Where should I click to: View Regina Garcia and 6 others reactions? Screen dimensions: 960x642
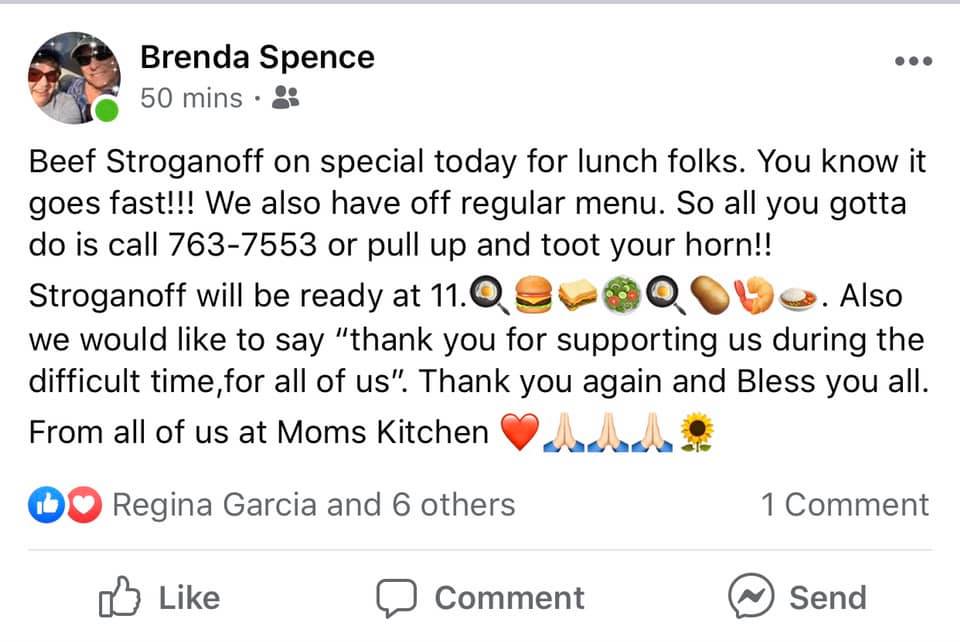click(x=313, y=505)
